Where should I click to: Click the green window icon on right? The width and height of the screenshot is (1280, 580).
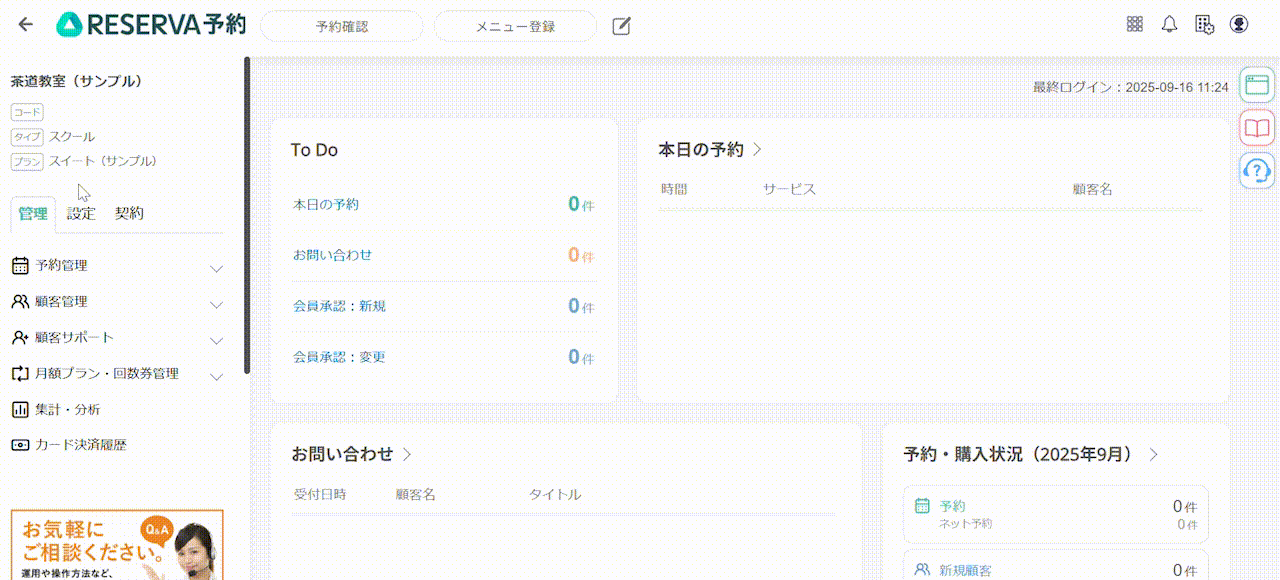(x=1257, y=85)
